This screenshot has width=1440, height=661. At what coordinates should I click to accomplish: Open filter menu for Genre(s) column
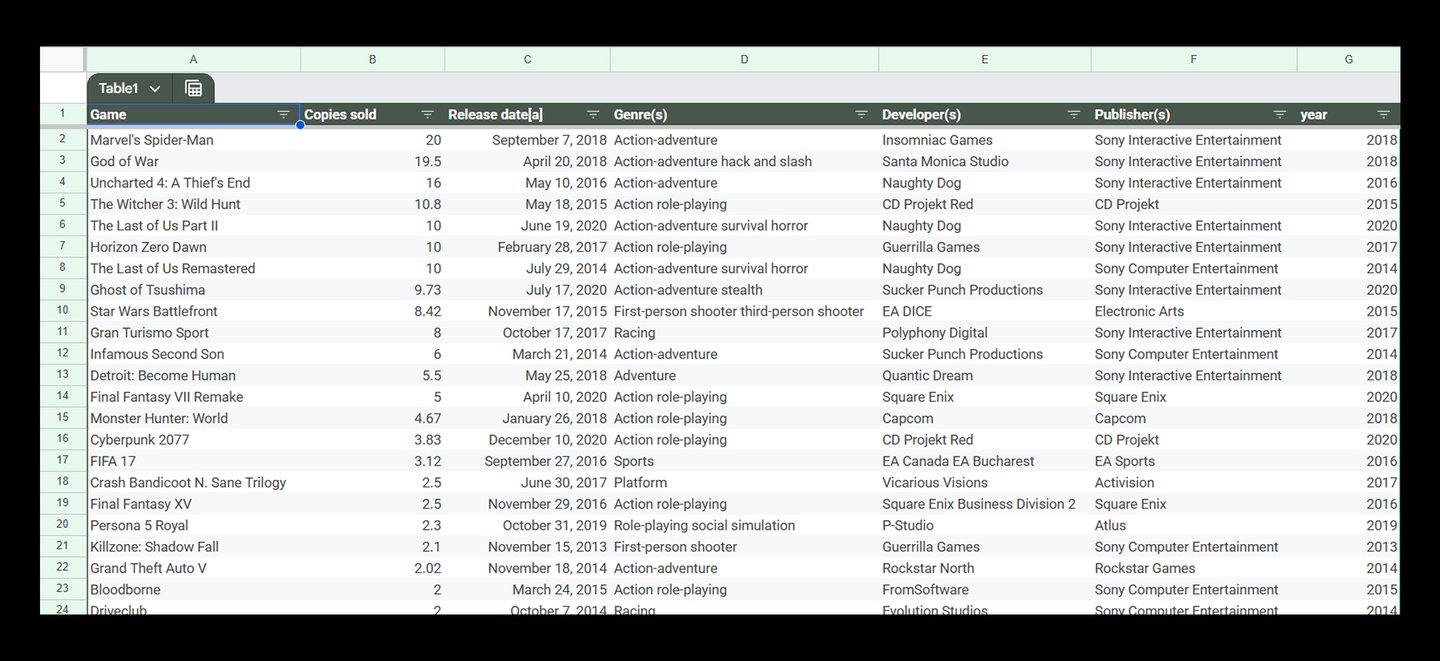coord(862,115)
